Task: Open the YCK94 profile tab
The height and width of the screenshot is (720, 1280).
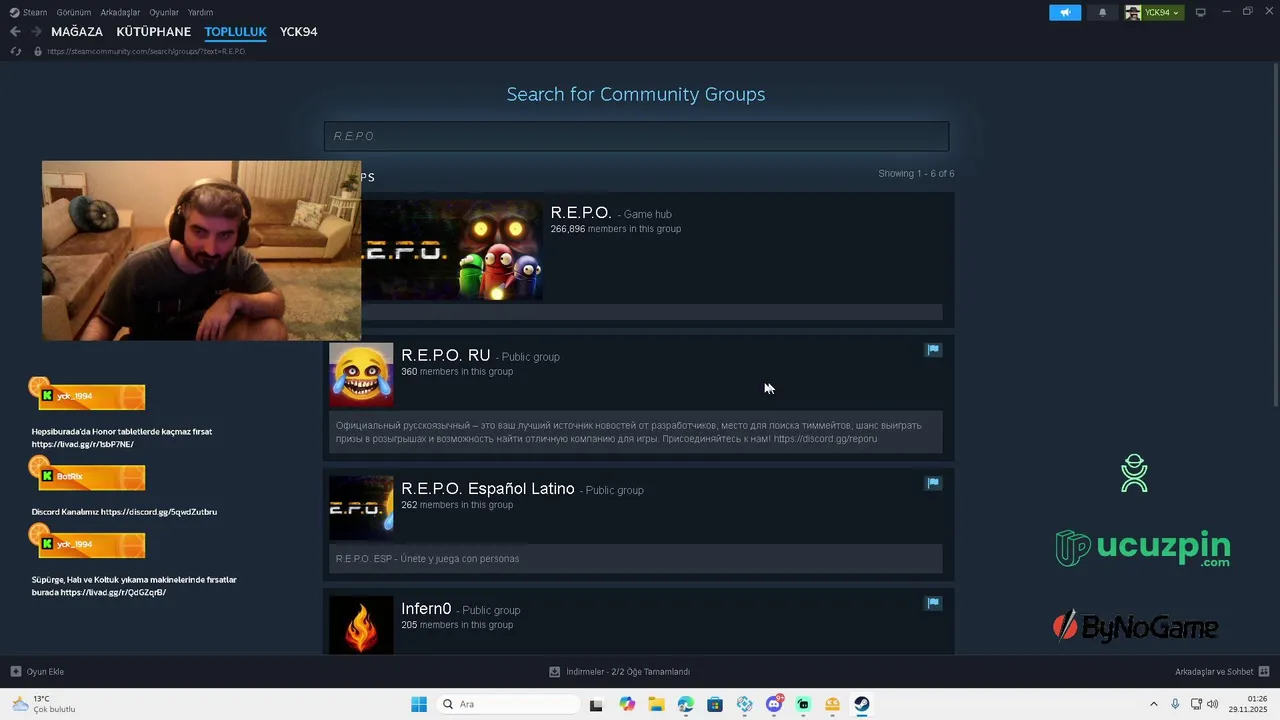Action: click(299, 32)
